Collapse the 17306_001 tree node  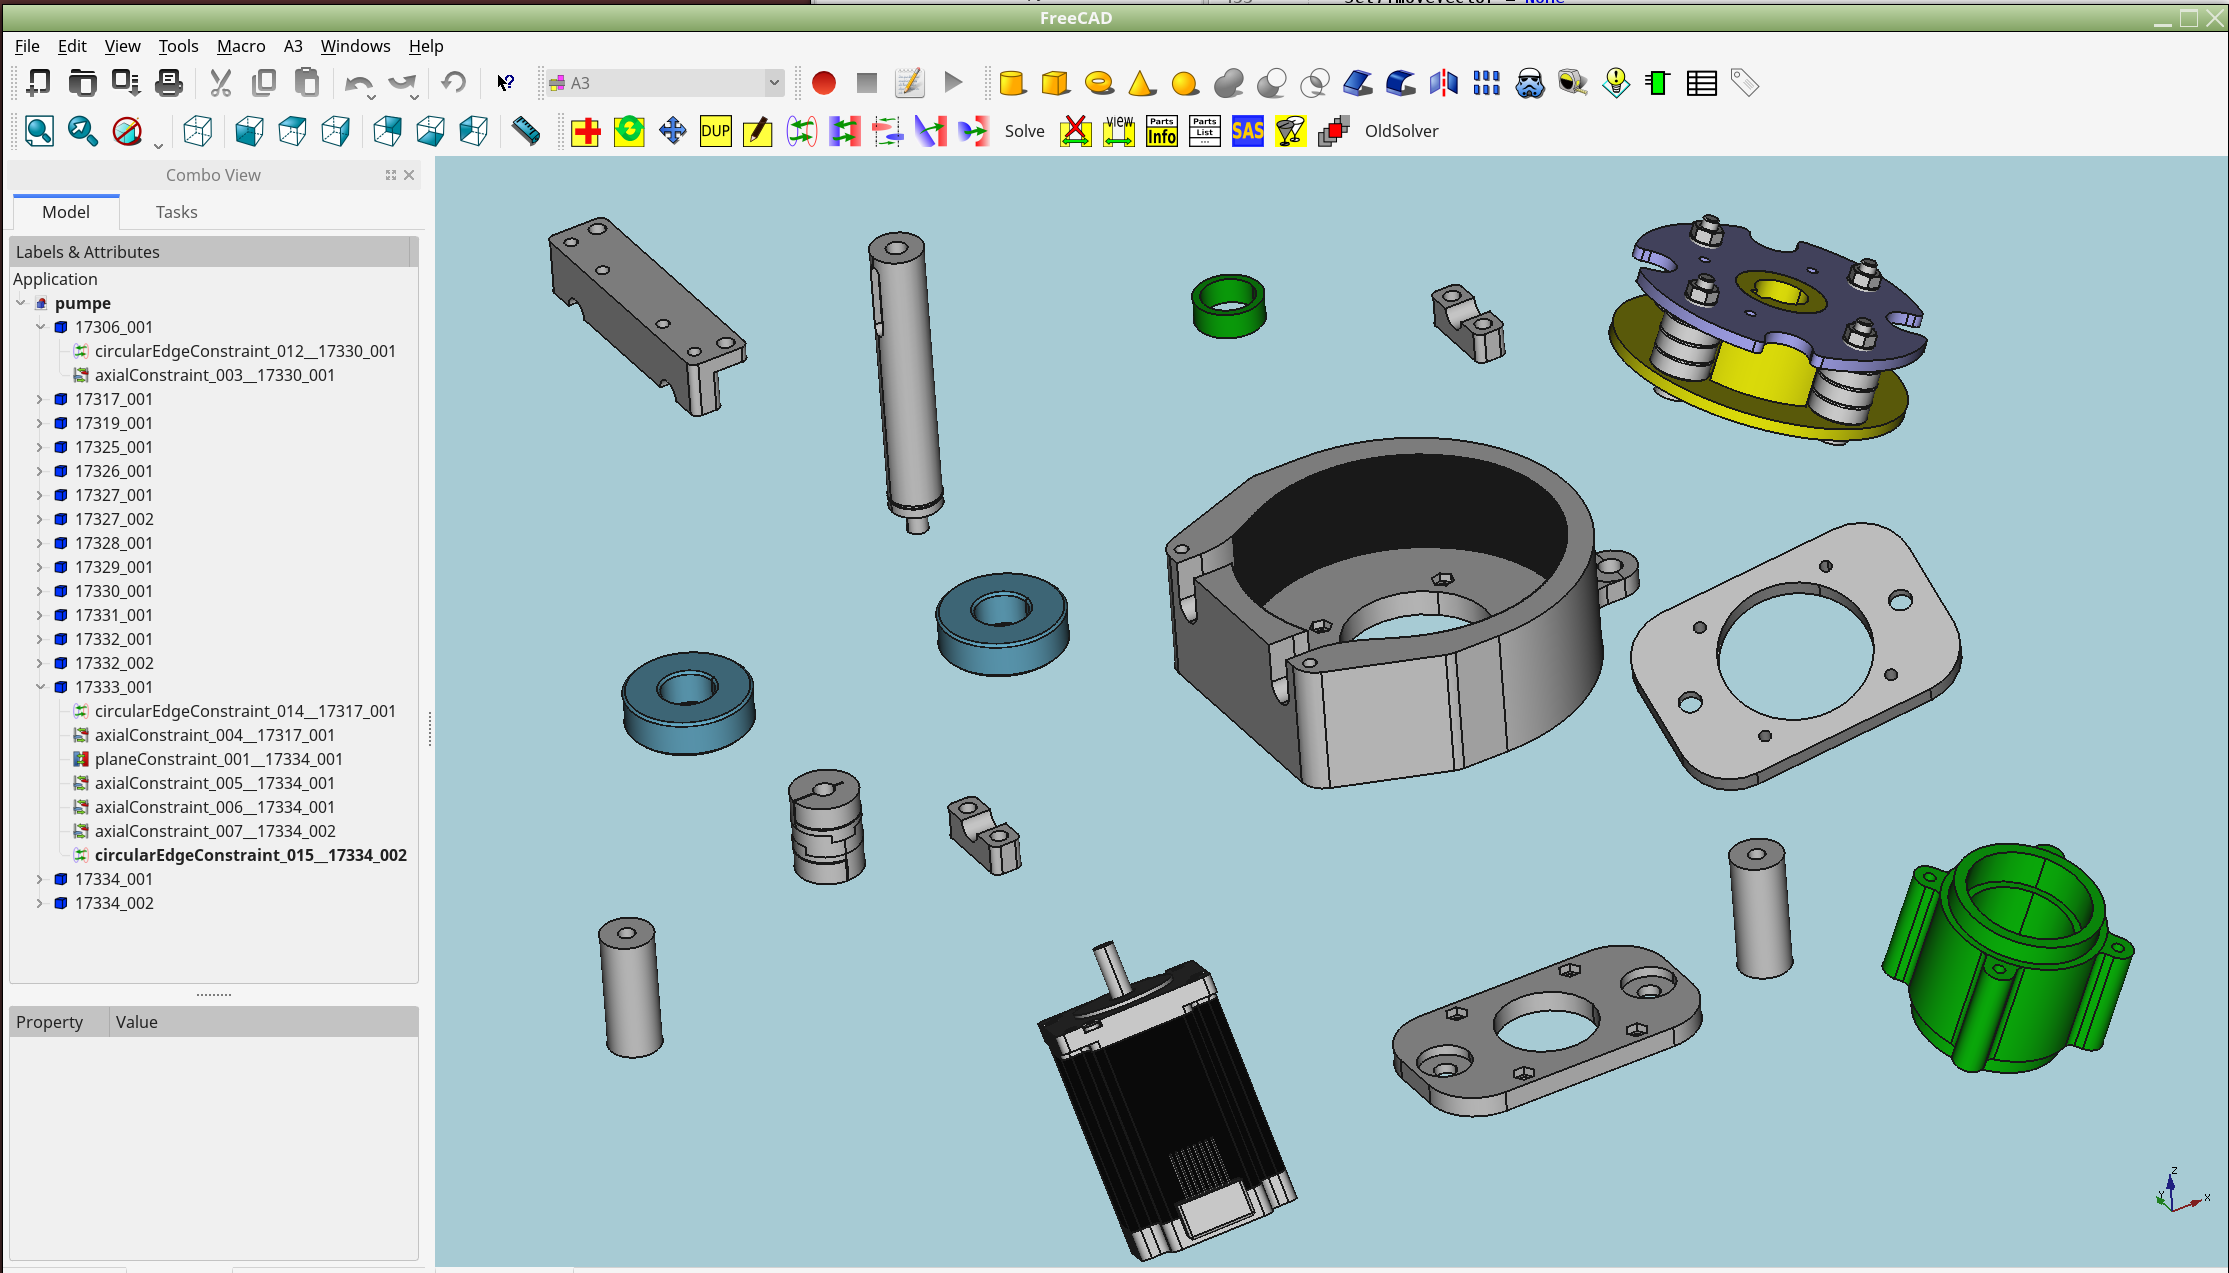[x=40, y=327]
